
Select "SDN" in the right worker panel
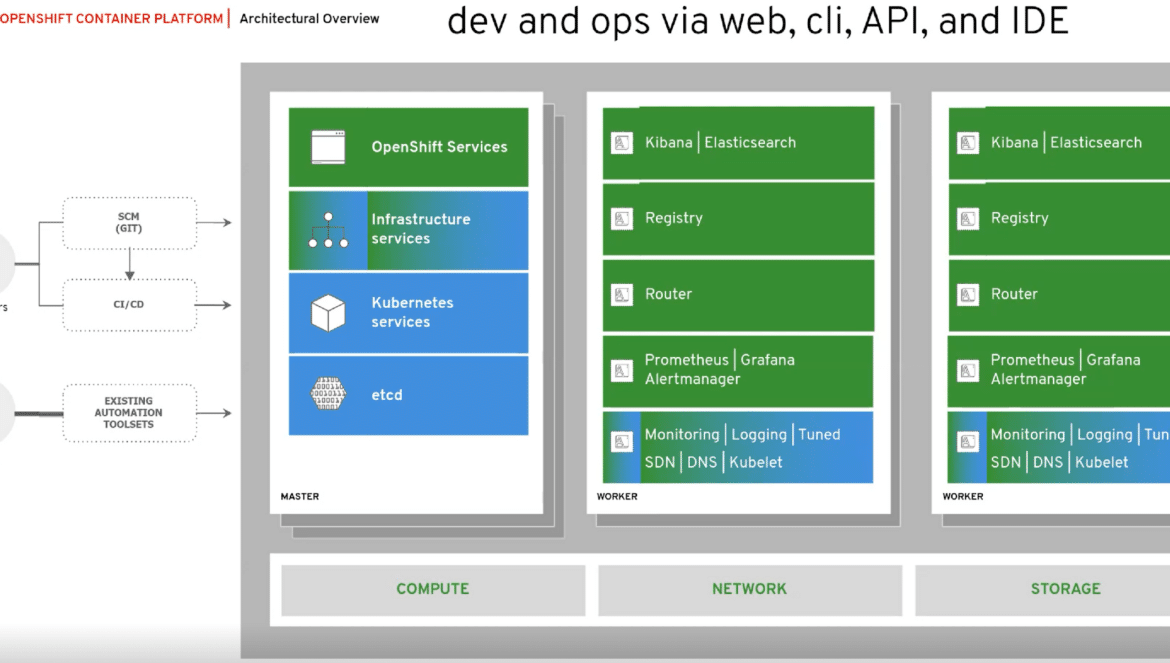(1006, 462)
